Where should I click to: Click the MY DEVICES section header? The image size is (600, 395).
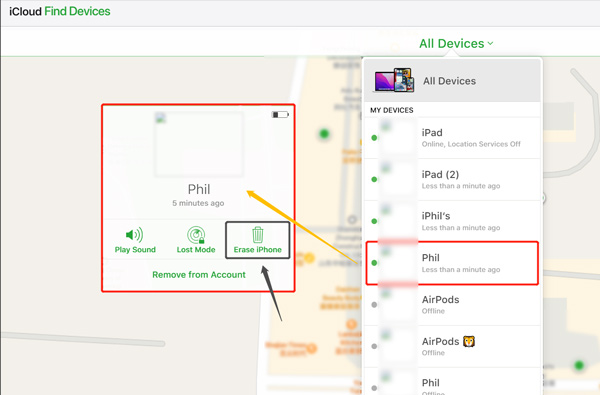391,110
